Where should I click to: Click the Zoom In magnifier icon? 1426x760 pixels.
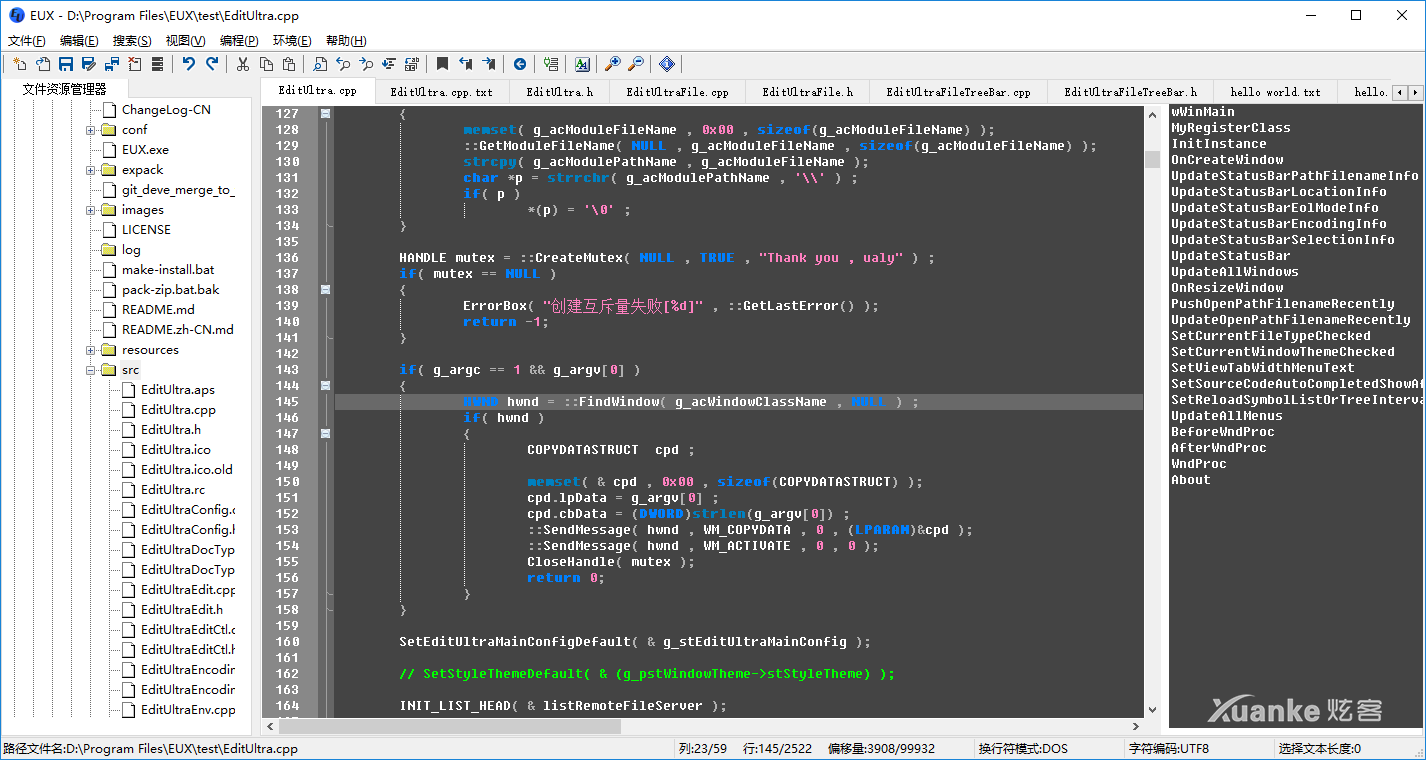pos(613,64)
